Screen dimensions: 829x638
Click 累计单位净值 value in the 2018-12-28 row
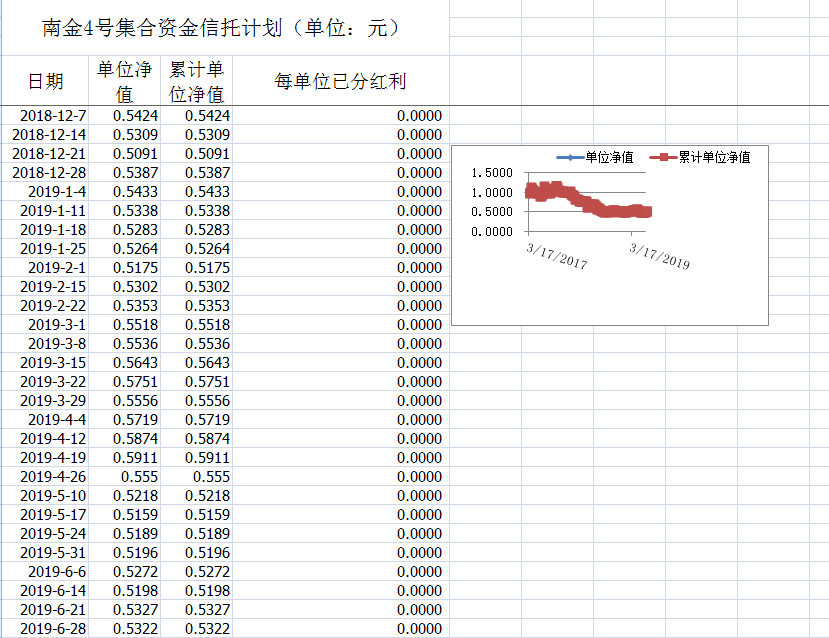click(196, 172)
